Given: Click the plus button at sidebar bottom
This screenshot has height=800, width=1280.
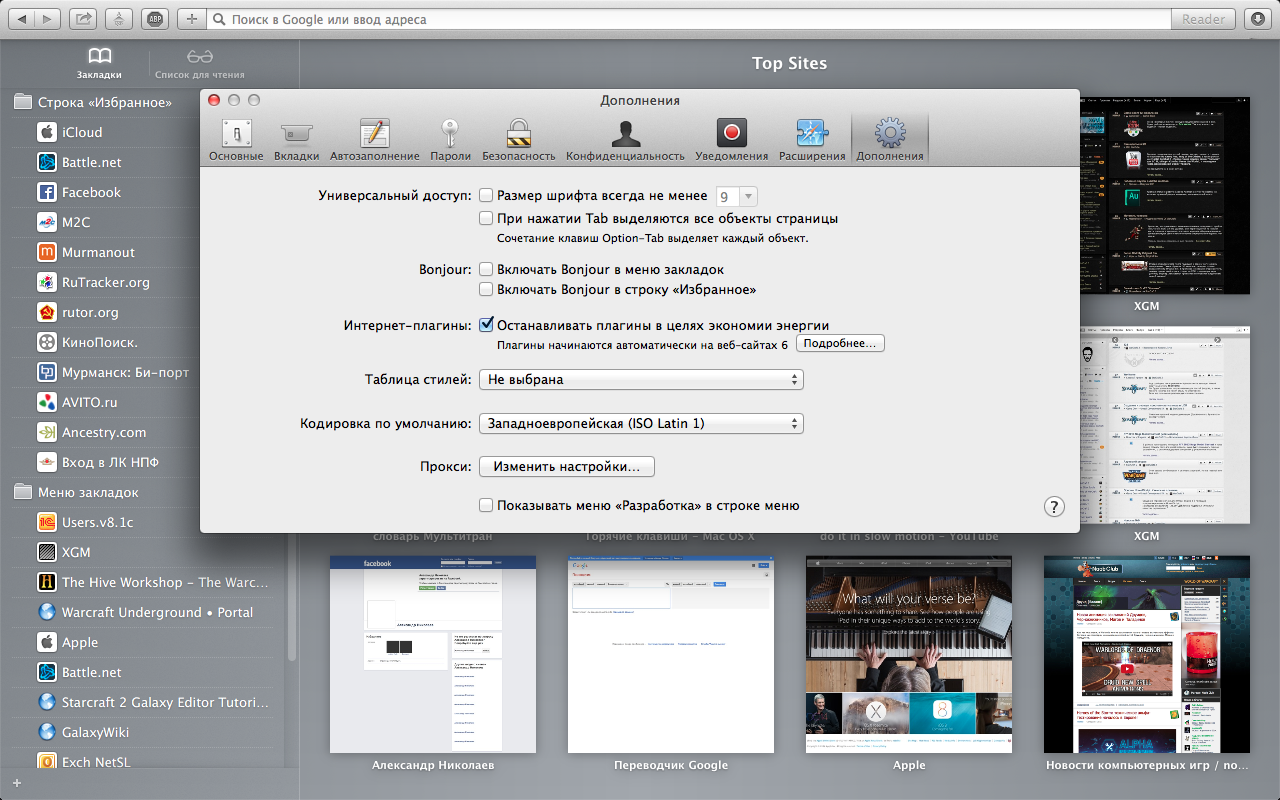Looking at the screenshot, I should [x=17, y=783].
